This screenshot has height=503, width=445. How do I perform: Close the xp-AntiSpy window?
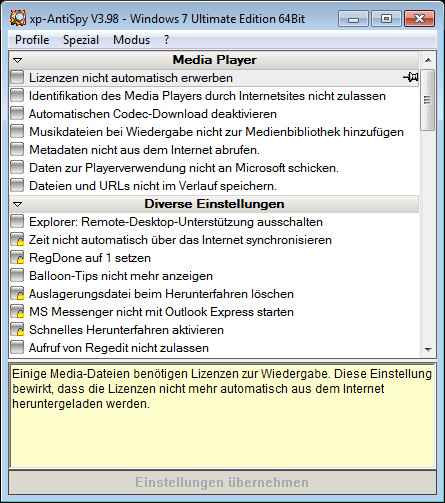tap(419, 19)
